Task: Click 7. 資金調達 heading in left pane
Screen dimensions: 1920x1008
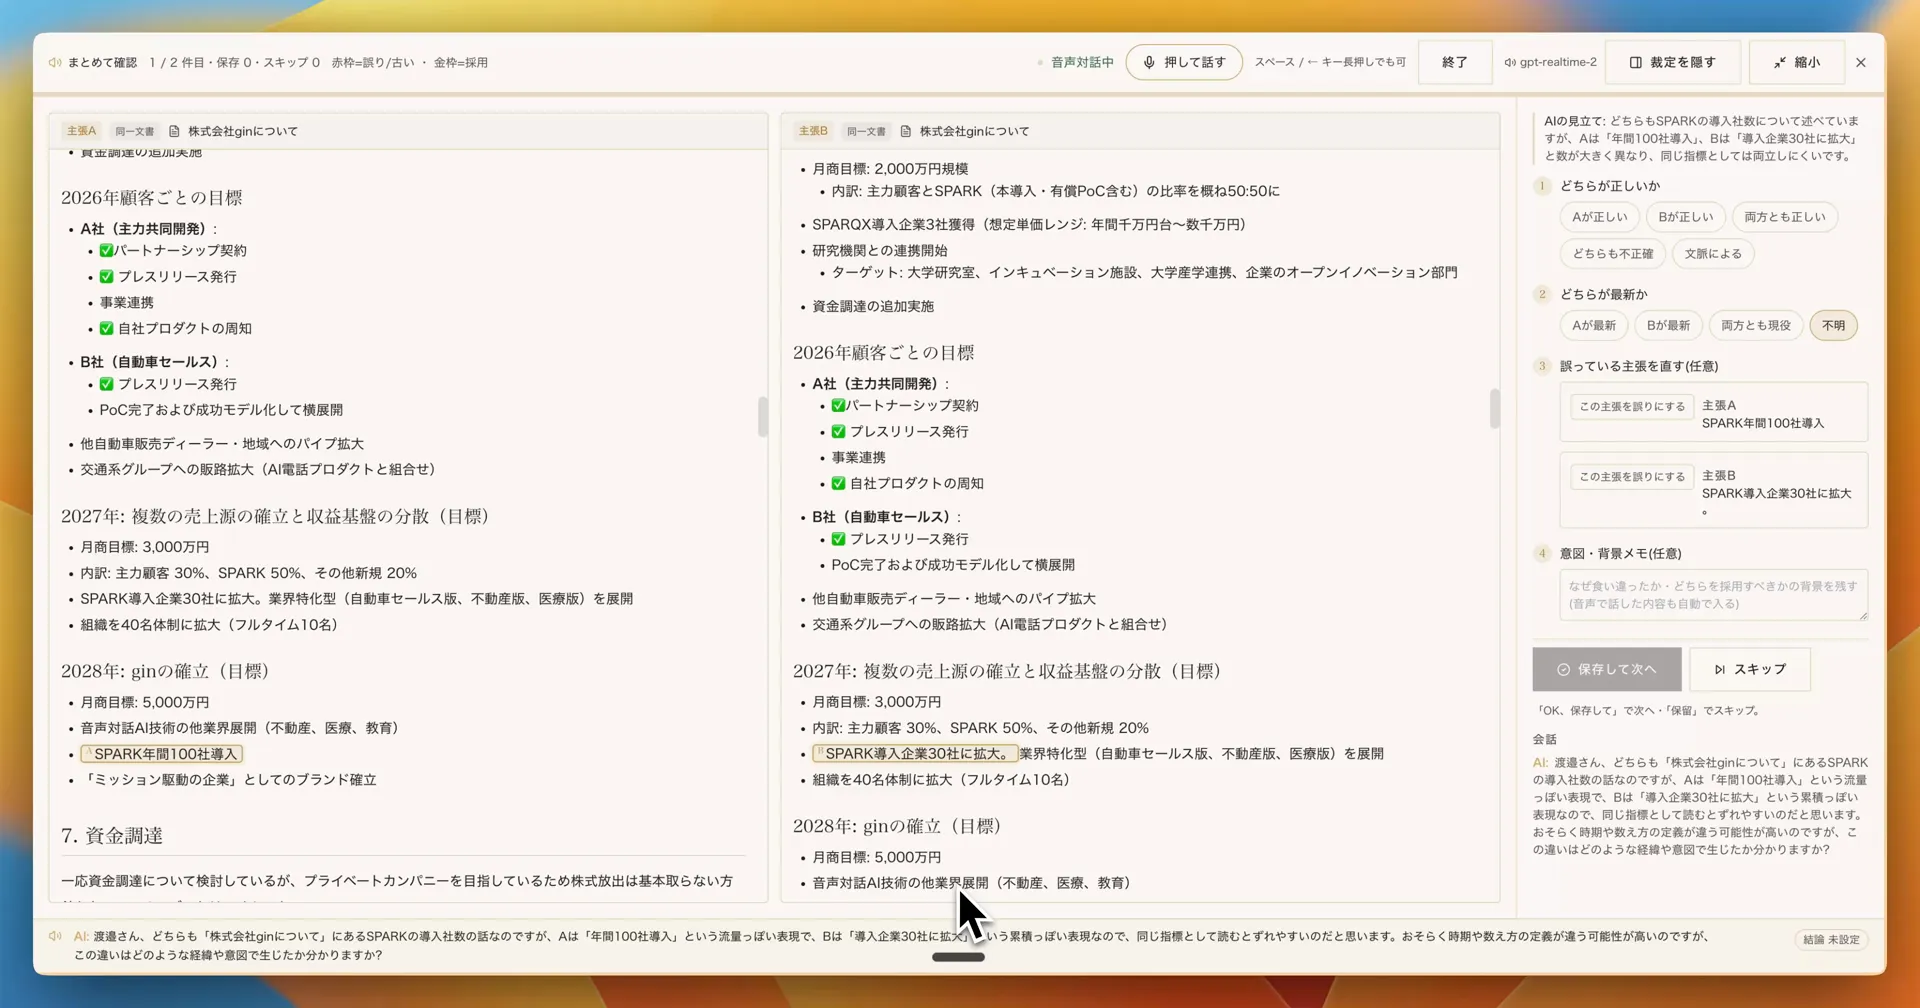Action: pos(112,836)
